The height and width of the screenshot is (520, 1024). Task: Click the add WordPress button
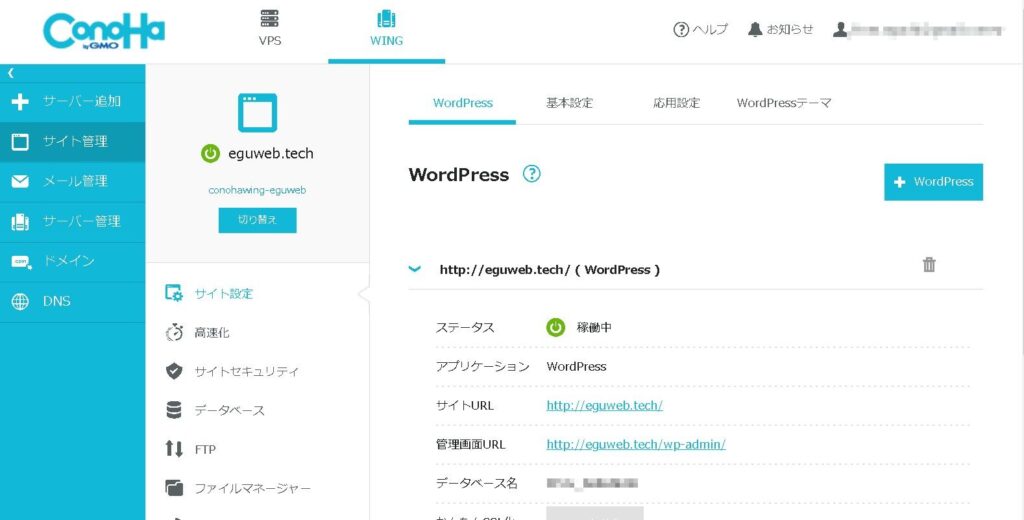933,182
